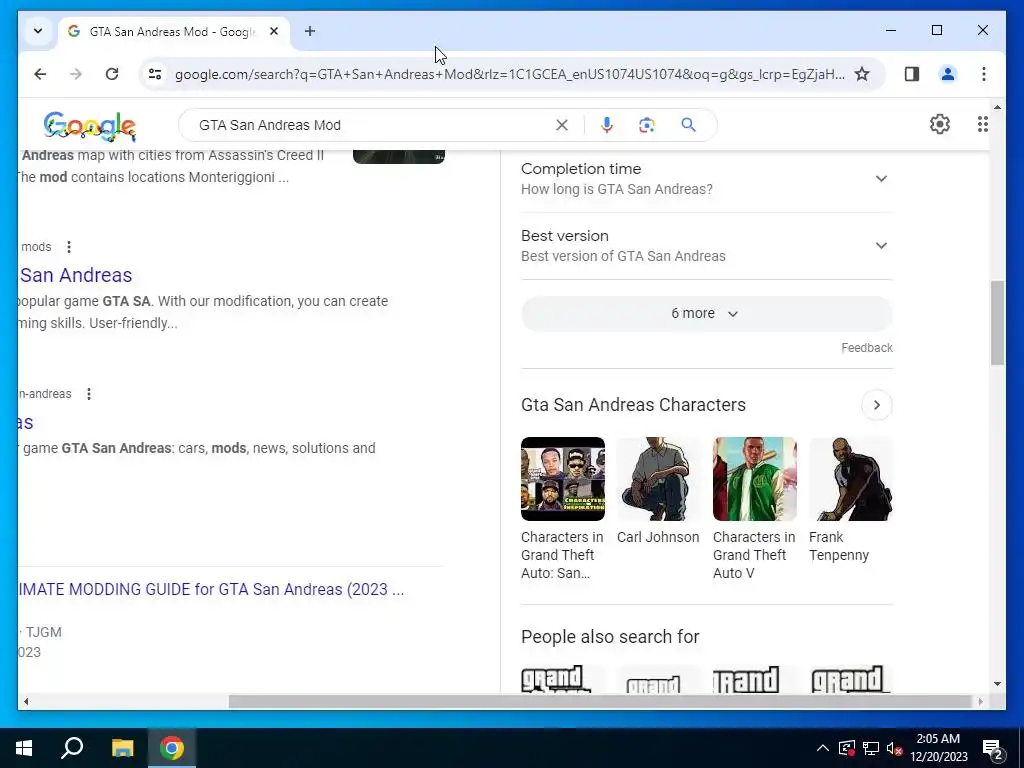Select the GTA San Andreas Mod tab
This screenshot has width=1024, height=768.
[x=174, y=31]
